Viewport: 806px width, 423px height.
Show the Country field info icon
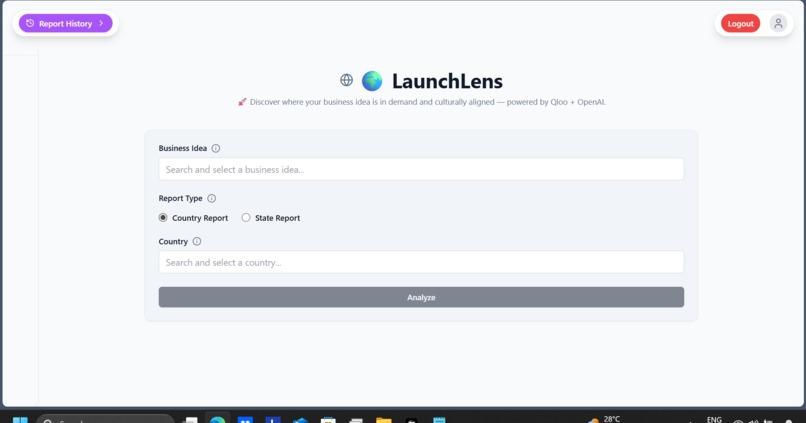click(197, 242)
